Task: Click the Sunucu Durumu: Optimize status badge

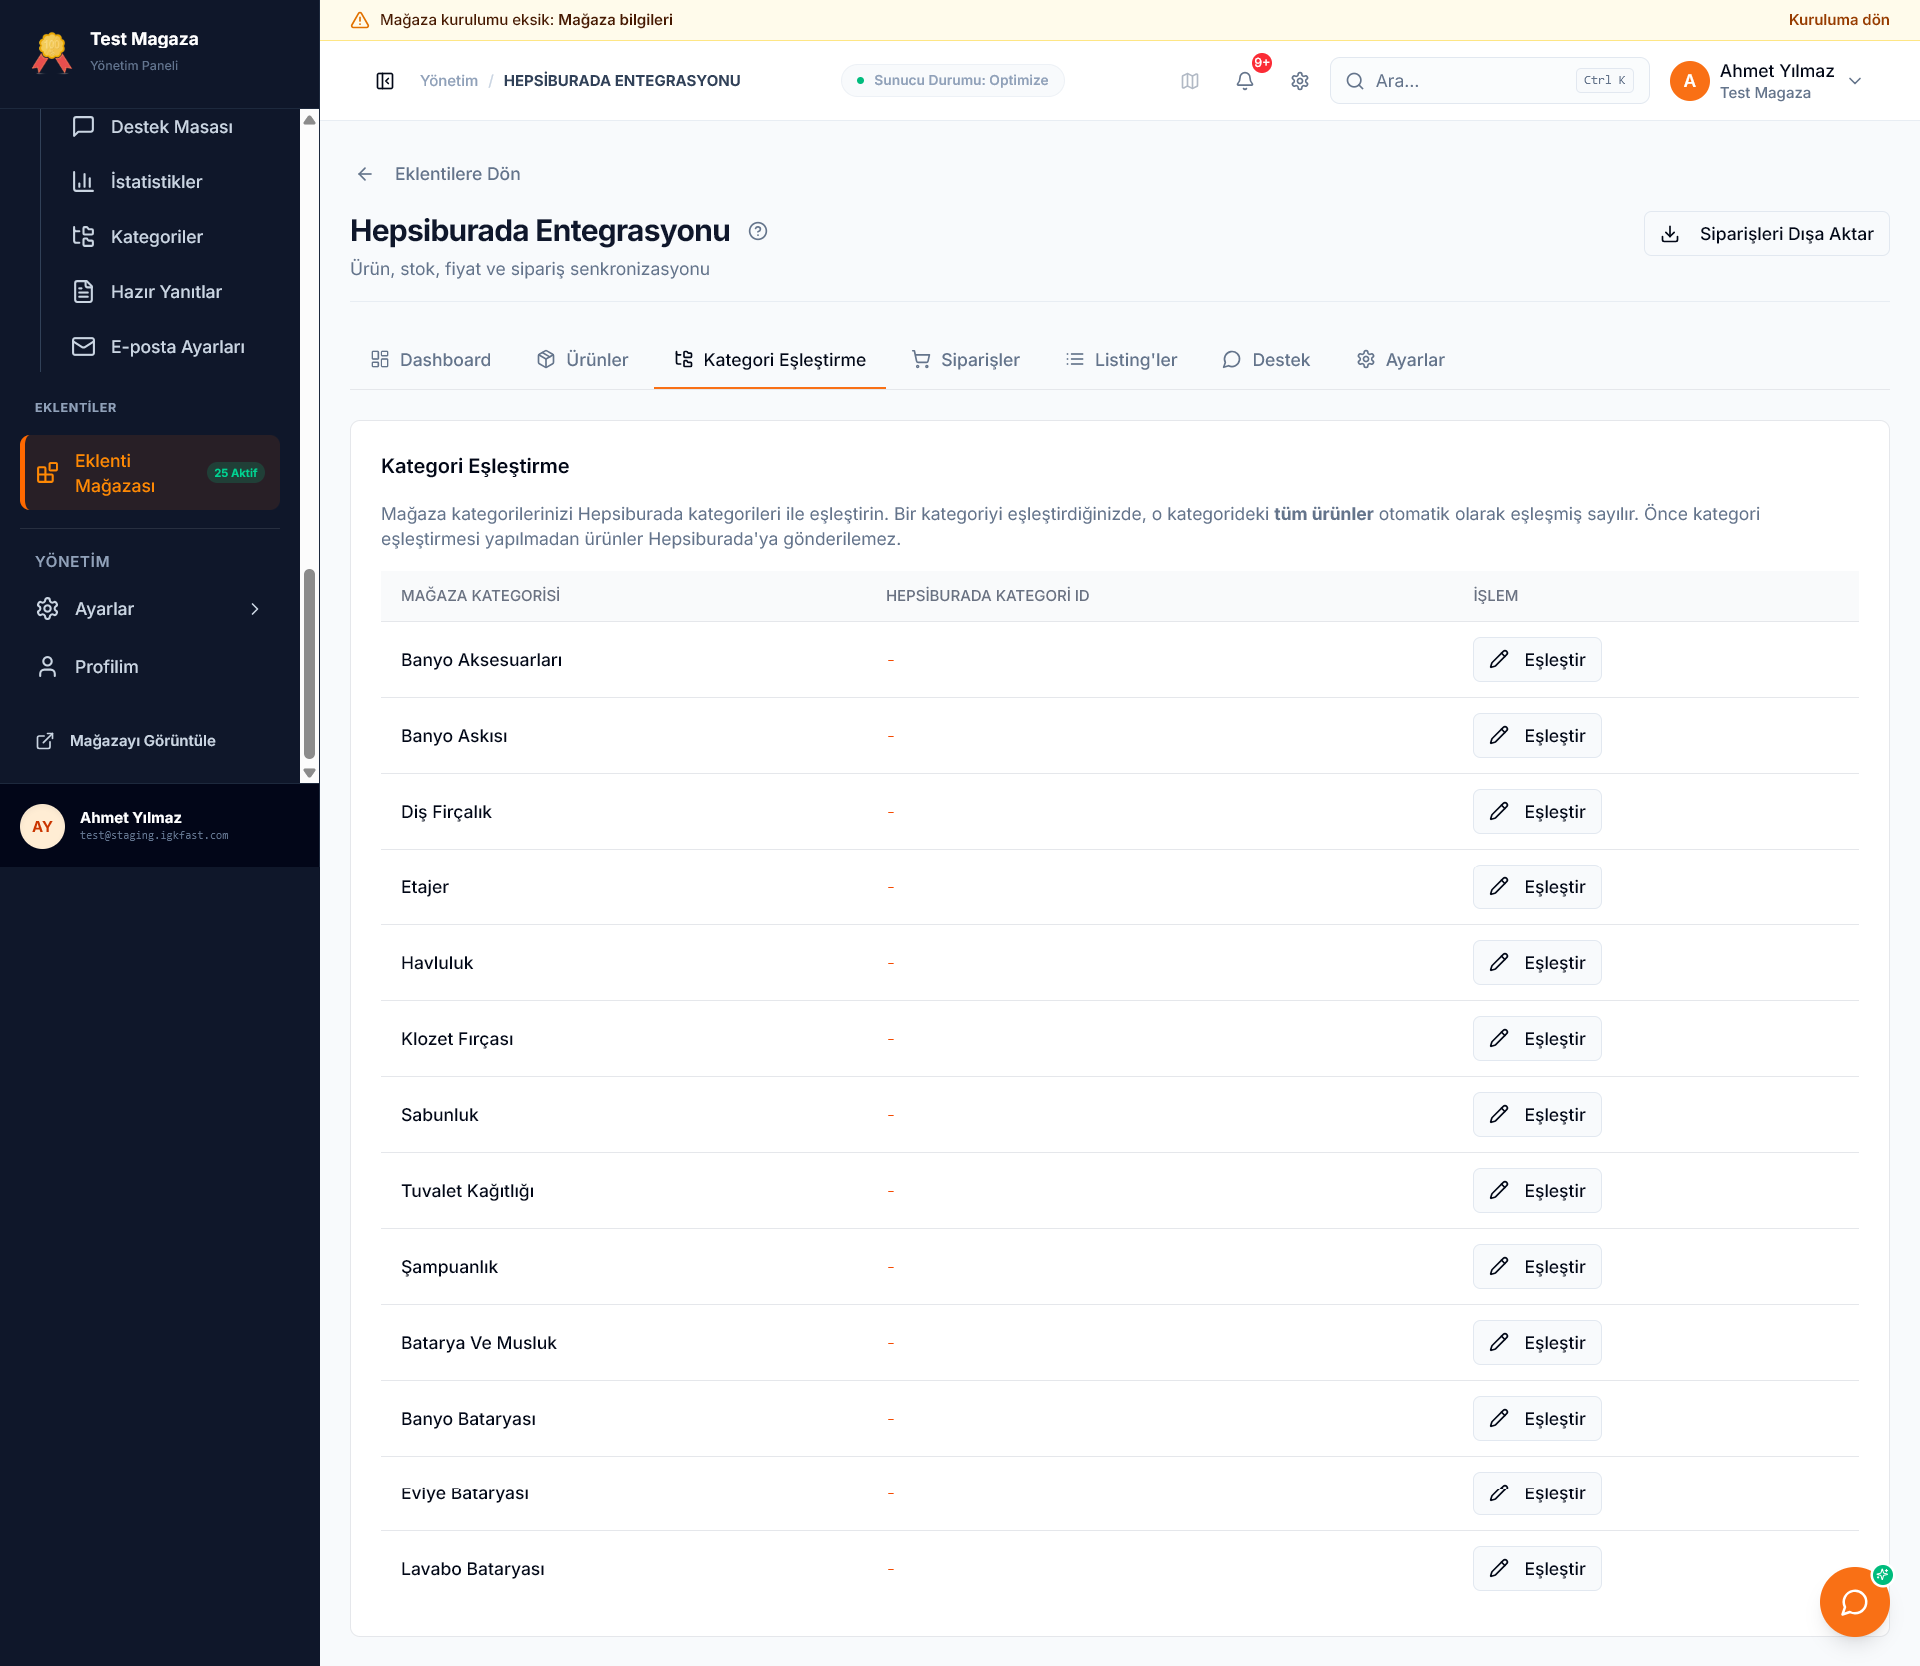Action: click(953, 81)
